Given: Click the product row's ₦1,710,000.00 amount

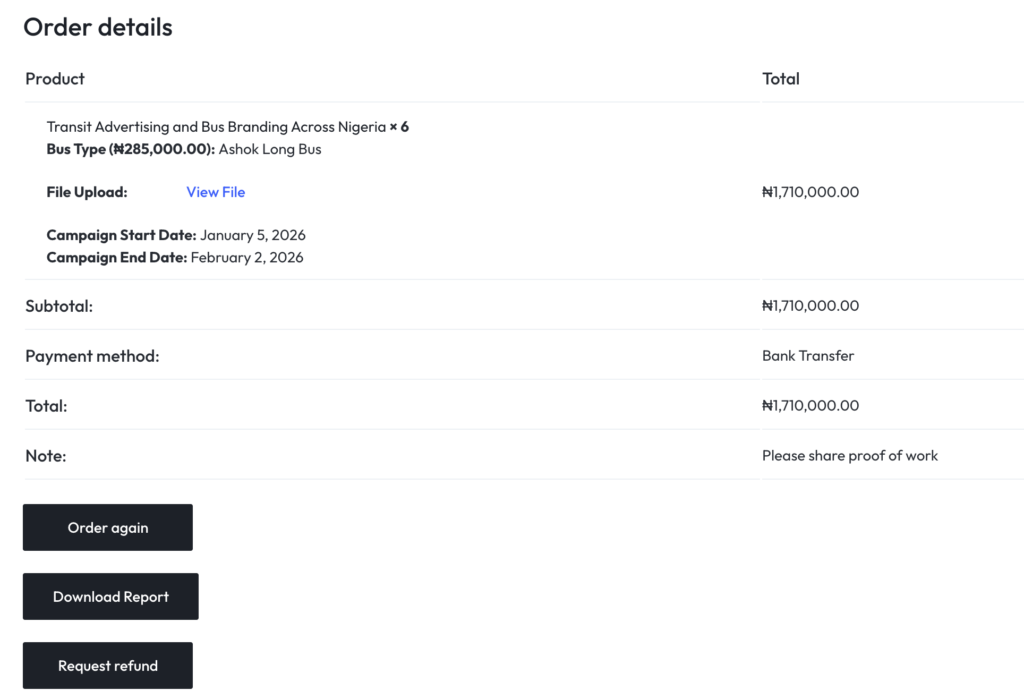Looking at the screenshot, I should point(810,192).
